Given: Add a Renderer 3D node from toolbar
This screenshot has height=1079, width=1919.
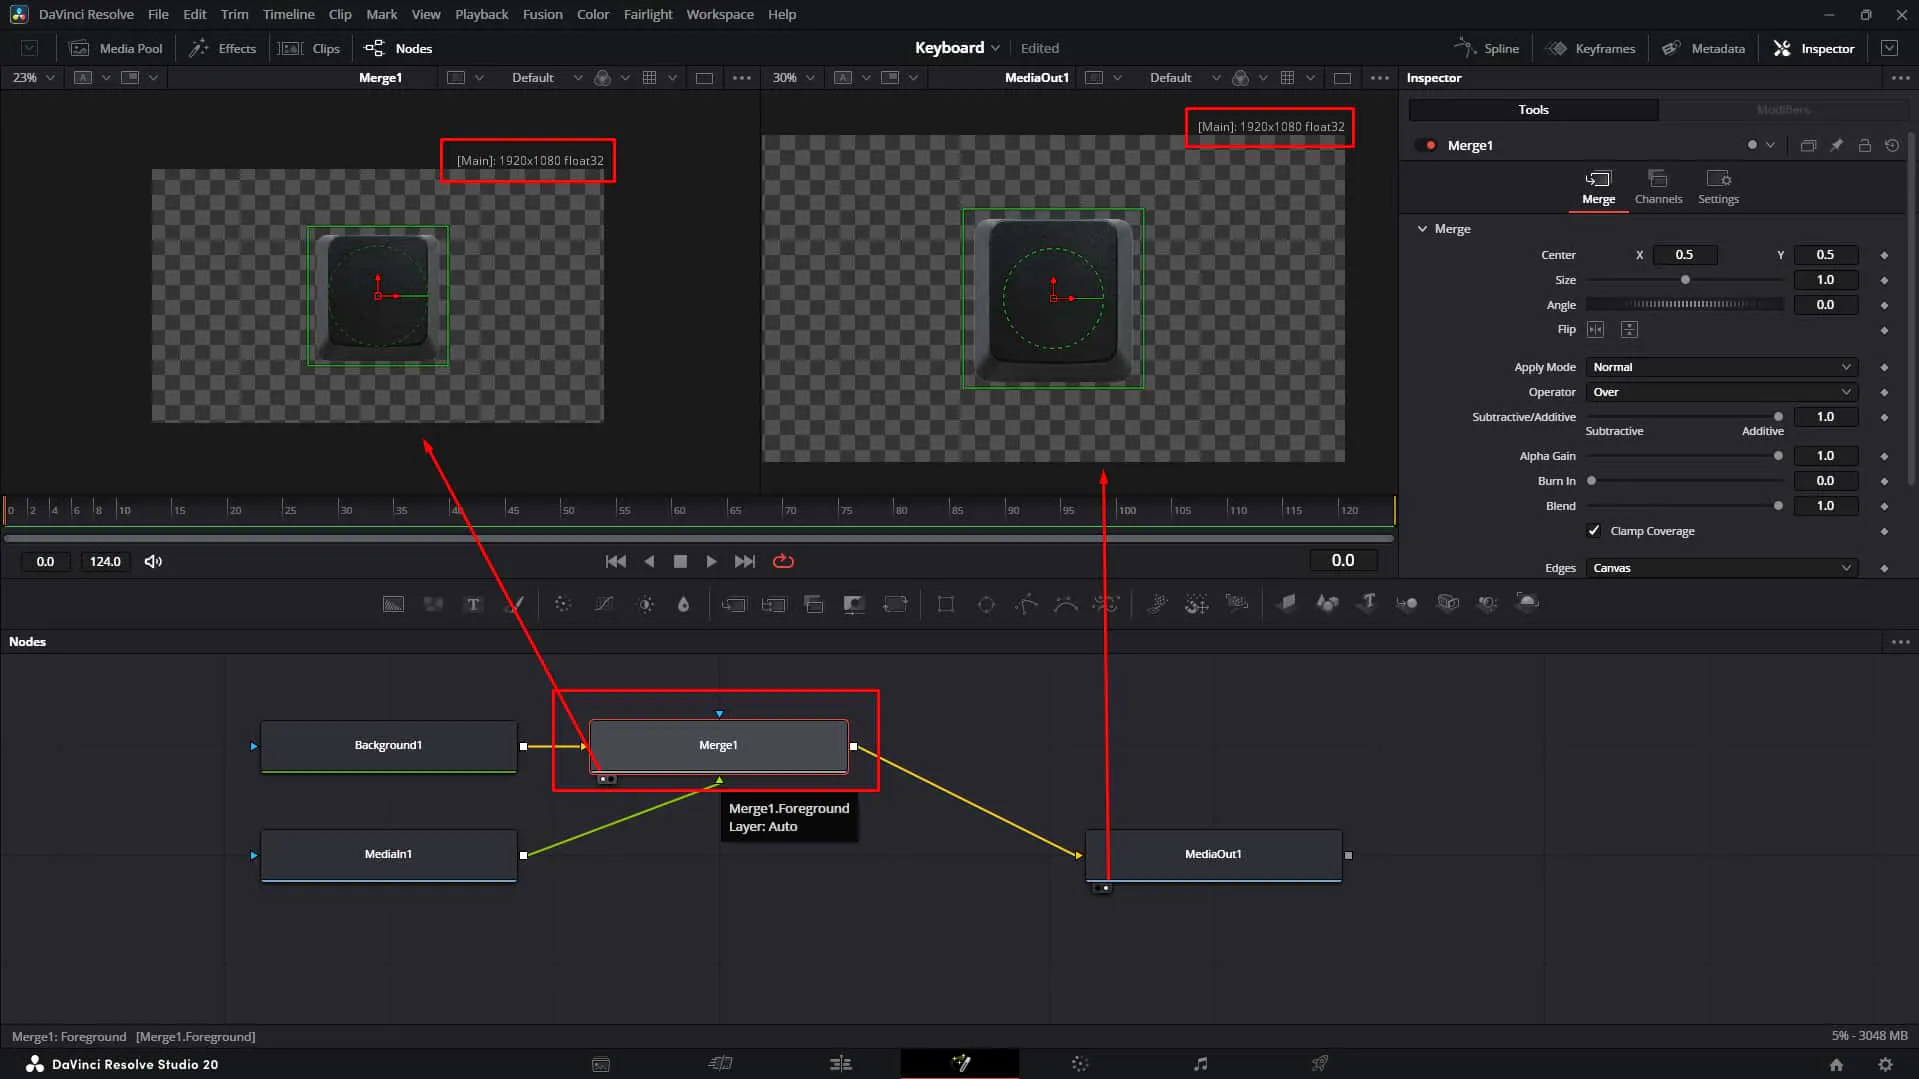Looking at the screenshot, I should tap(1527, 602).
